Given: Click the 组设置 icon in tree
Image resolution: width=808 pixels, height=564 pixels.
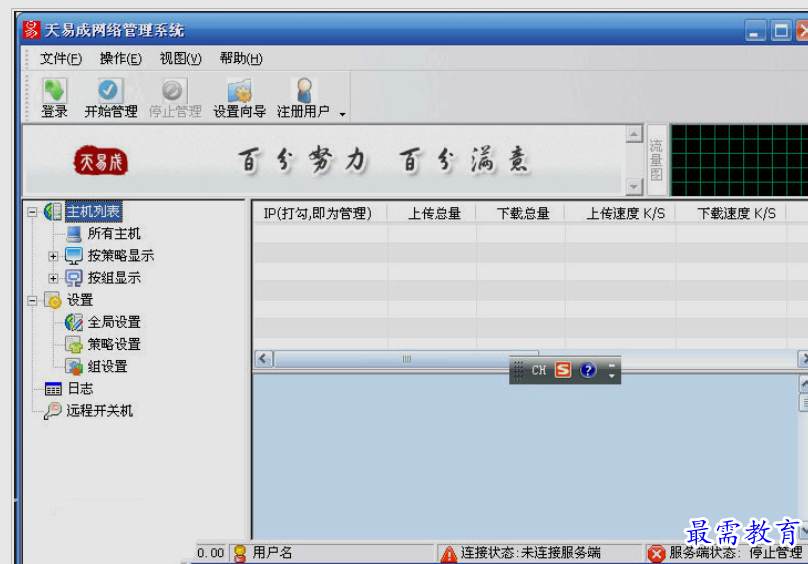Looking at the screenshot, I should [74, 367].
